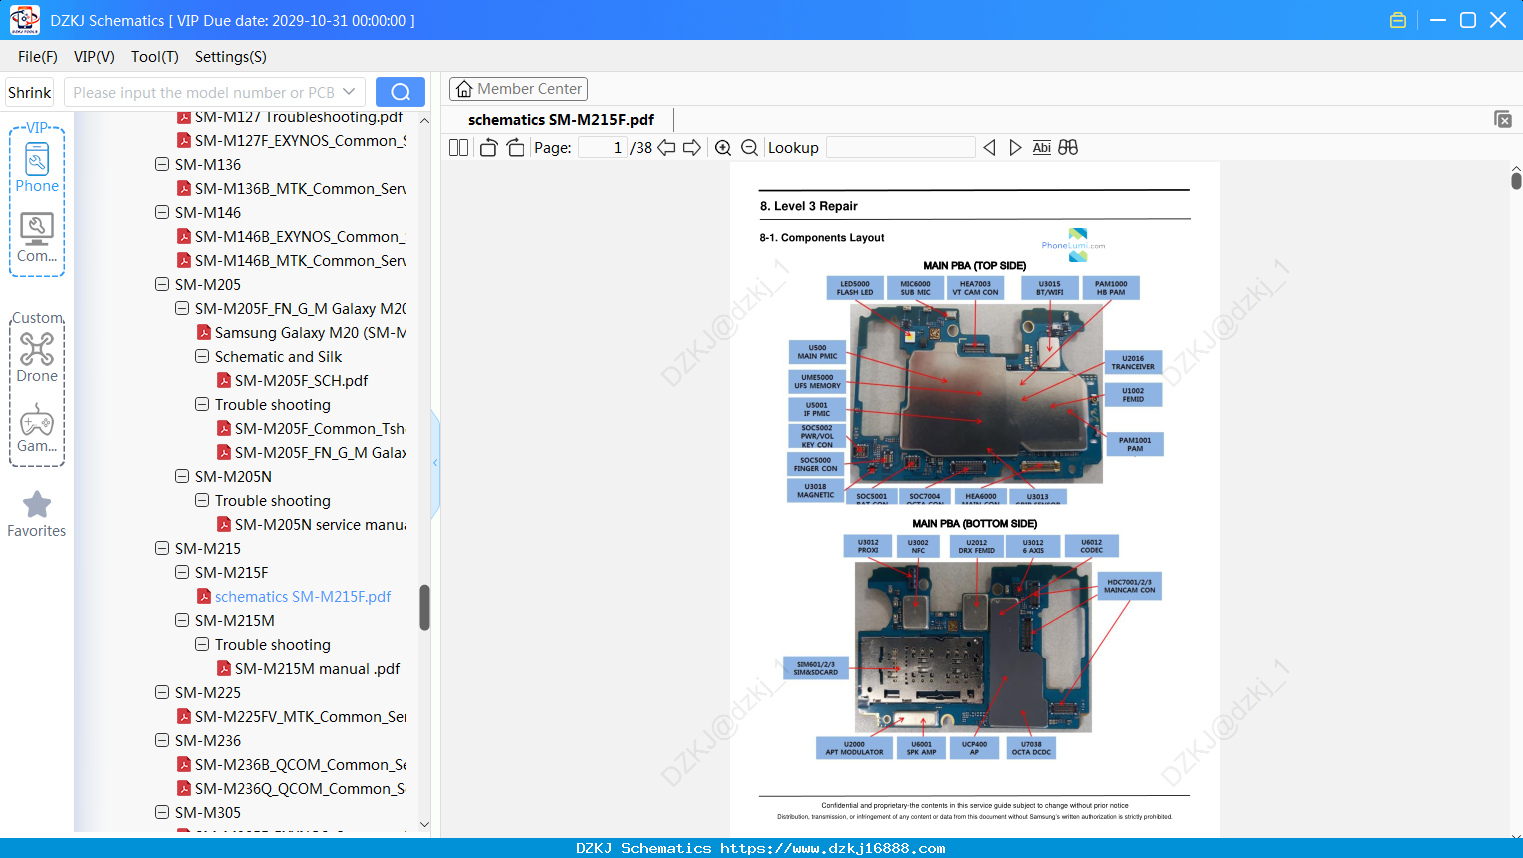
Task: Select schematics SM-M215F.pdf tab
Action: (561, 120)
